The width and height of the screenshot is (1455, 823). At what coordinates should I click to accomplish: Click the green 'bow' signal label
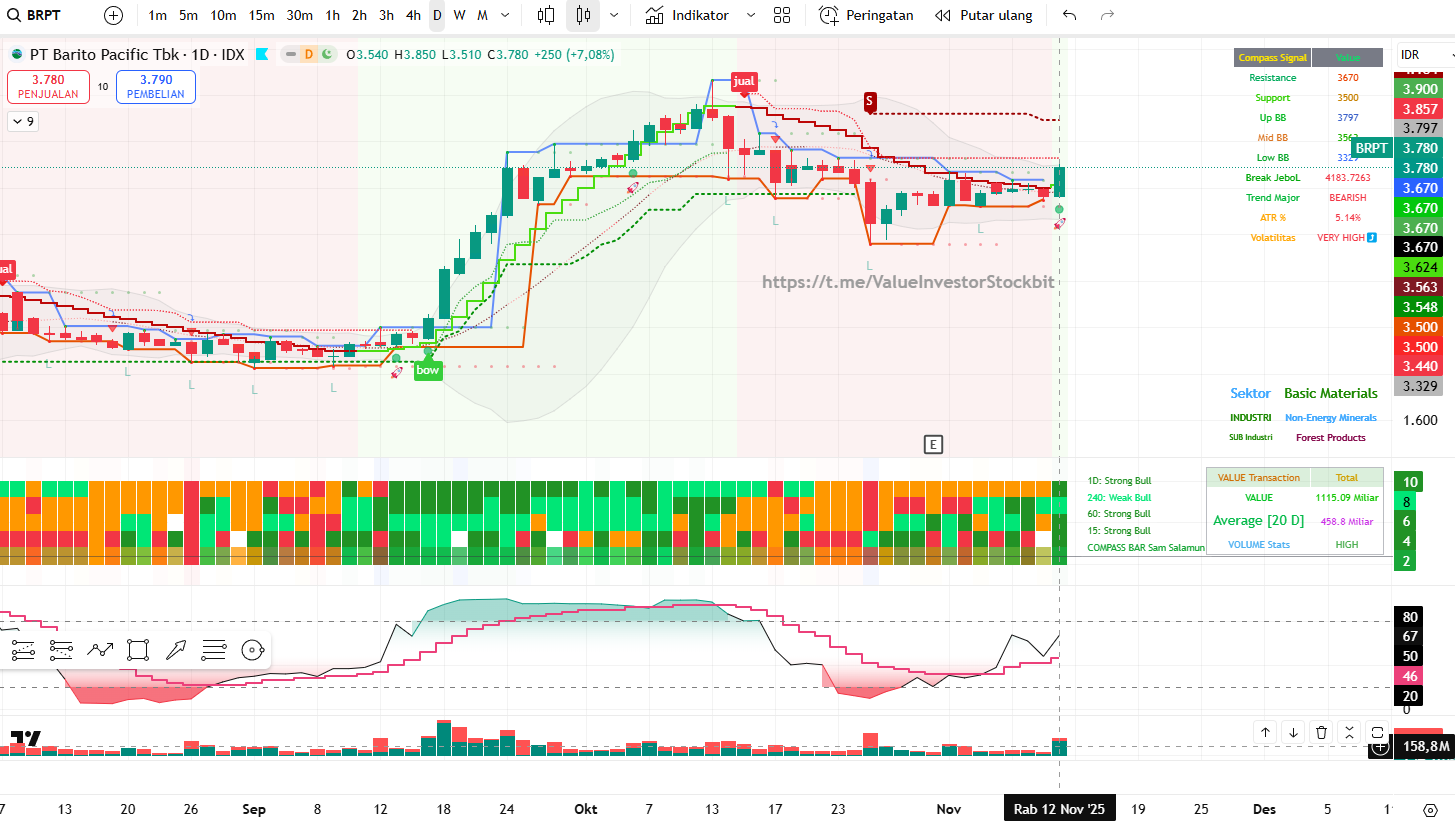[x=428, y=369]
